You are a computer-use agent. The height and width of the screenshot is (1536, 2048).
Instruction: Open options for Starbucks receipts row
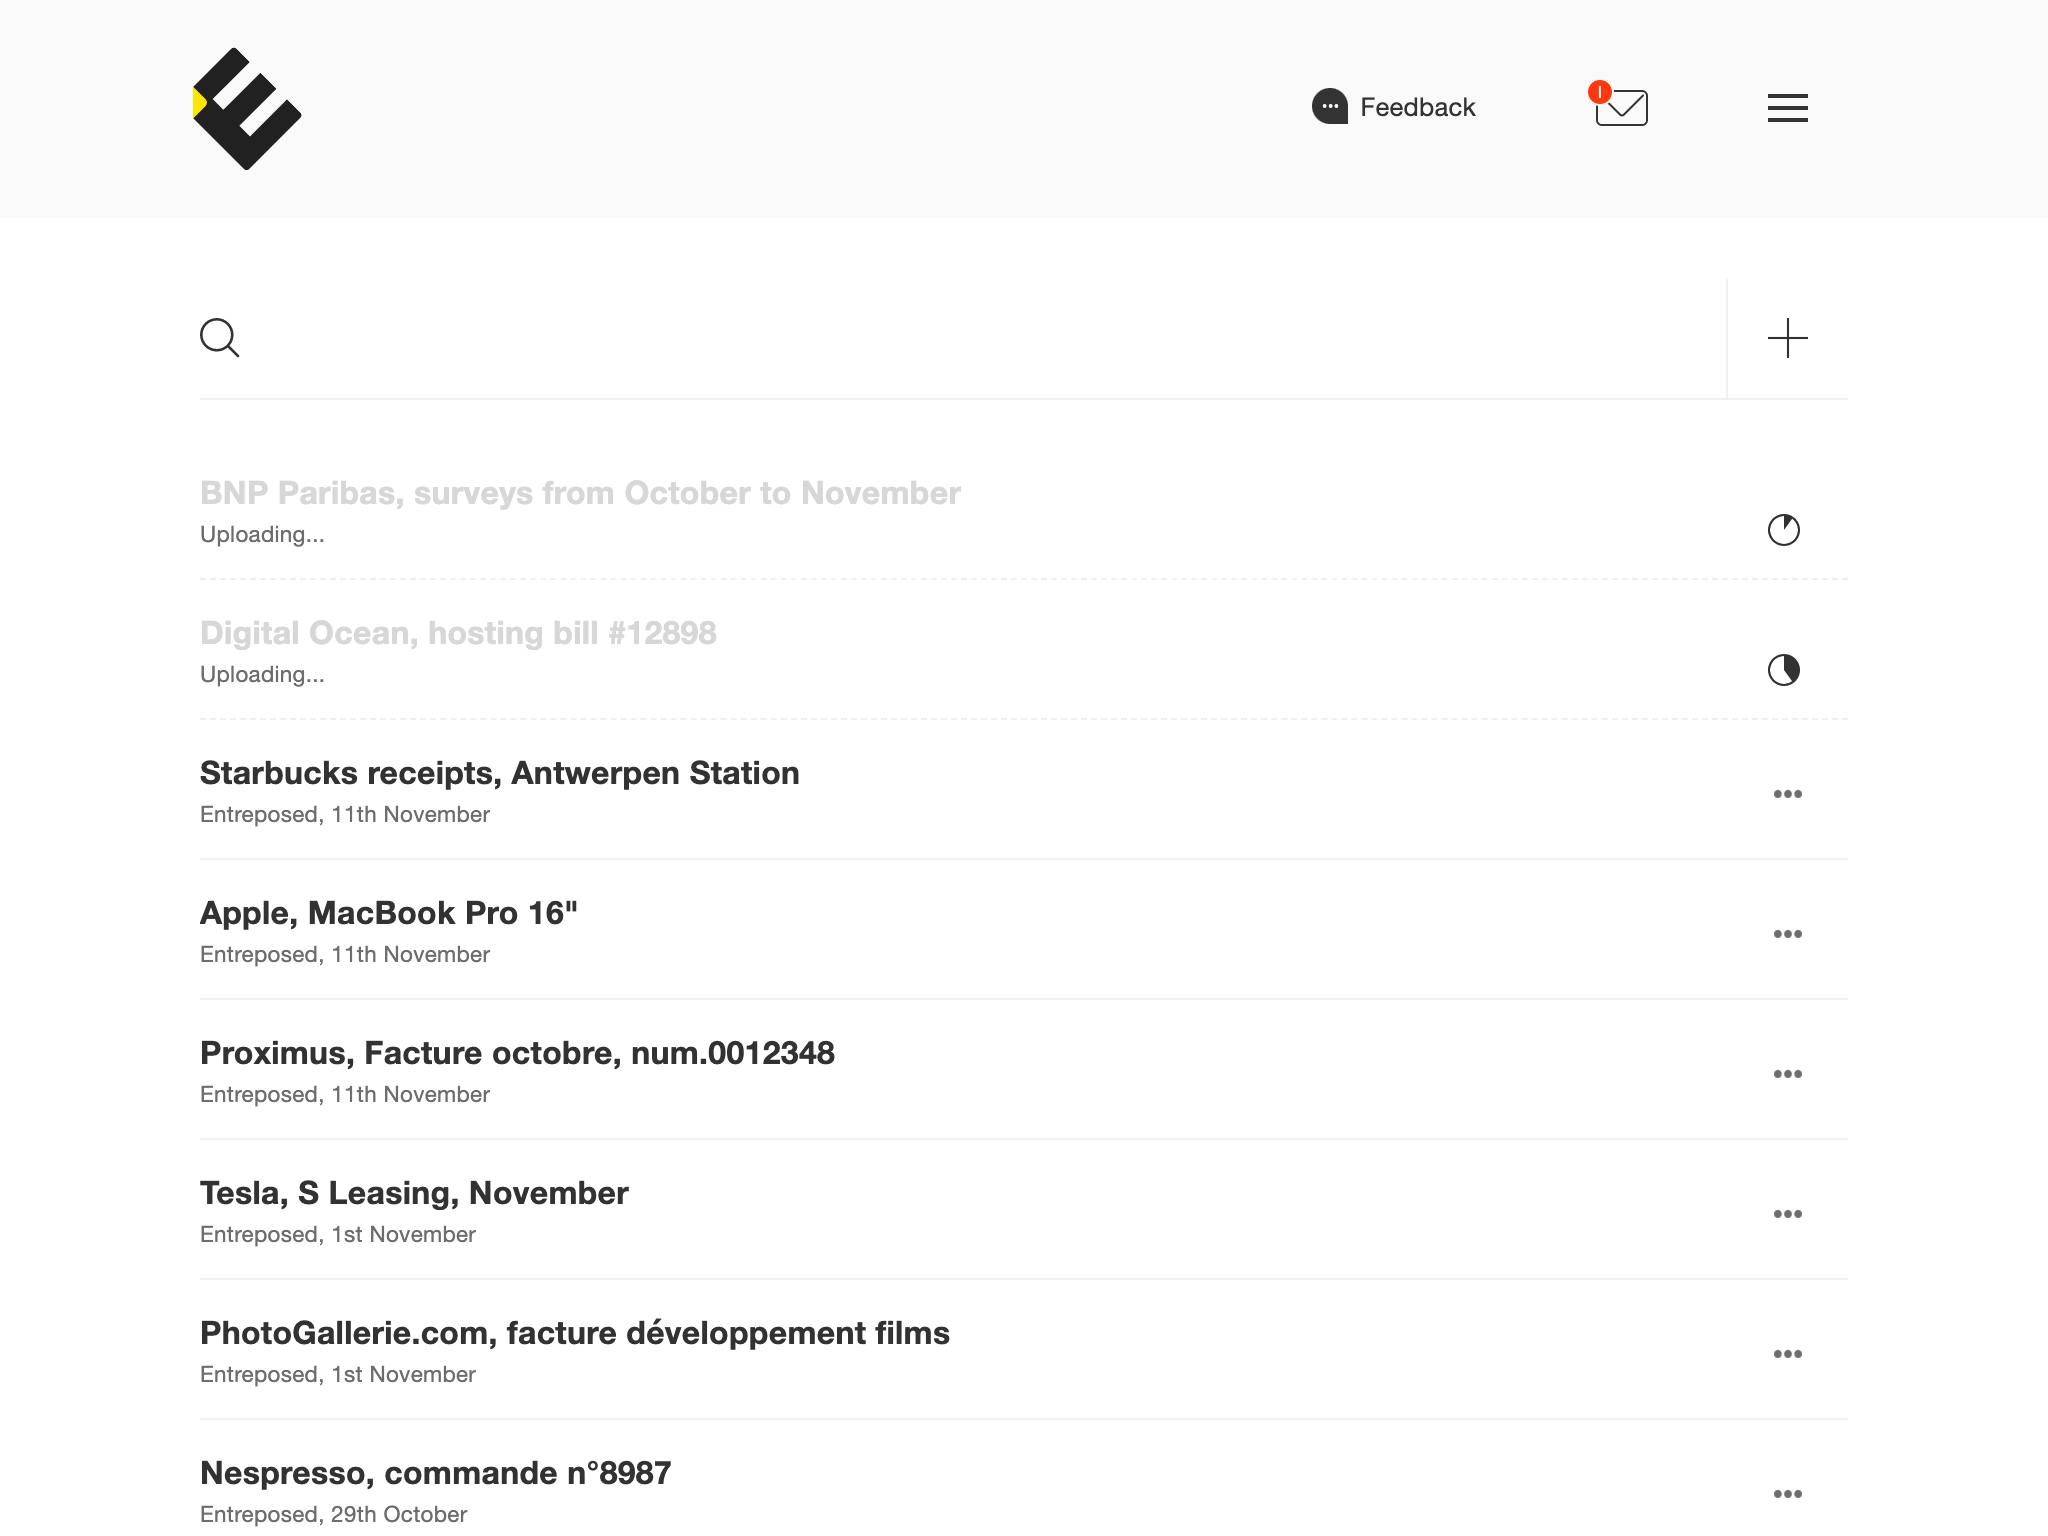point(1787,794)
